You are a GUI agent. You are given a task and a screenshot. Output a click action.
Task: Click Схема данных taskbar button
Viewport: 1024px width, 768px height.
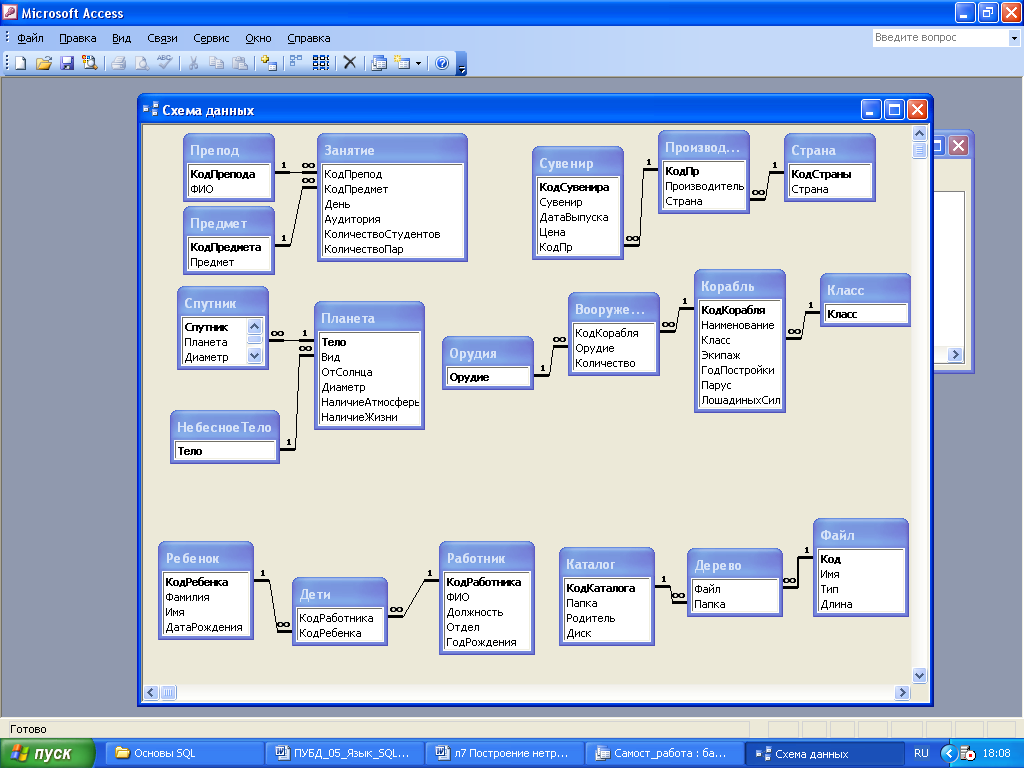(824, 753)
